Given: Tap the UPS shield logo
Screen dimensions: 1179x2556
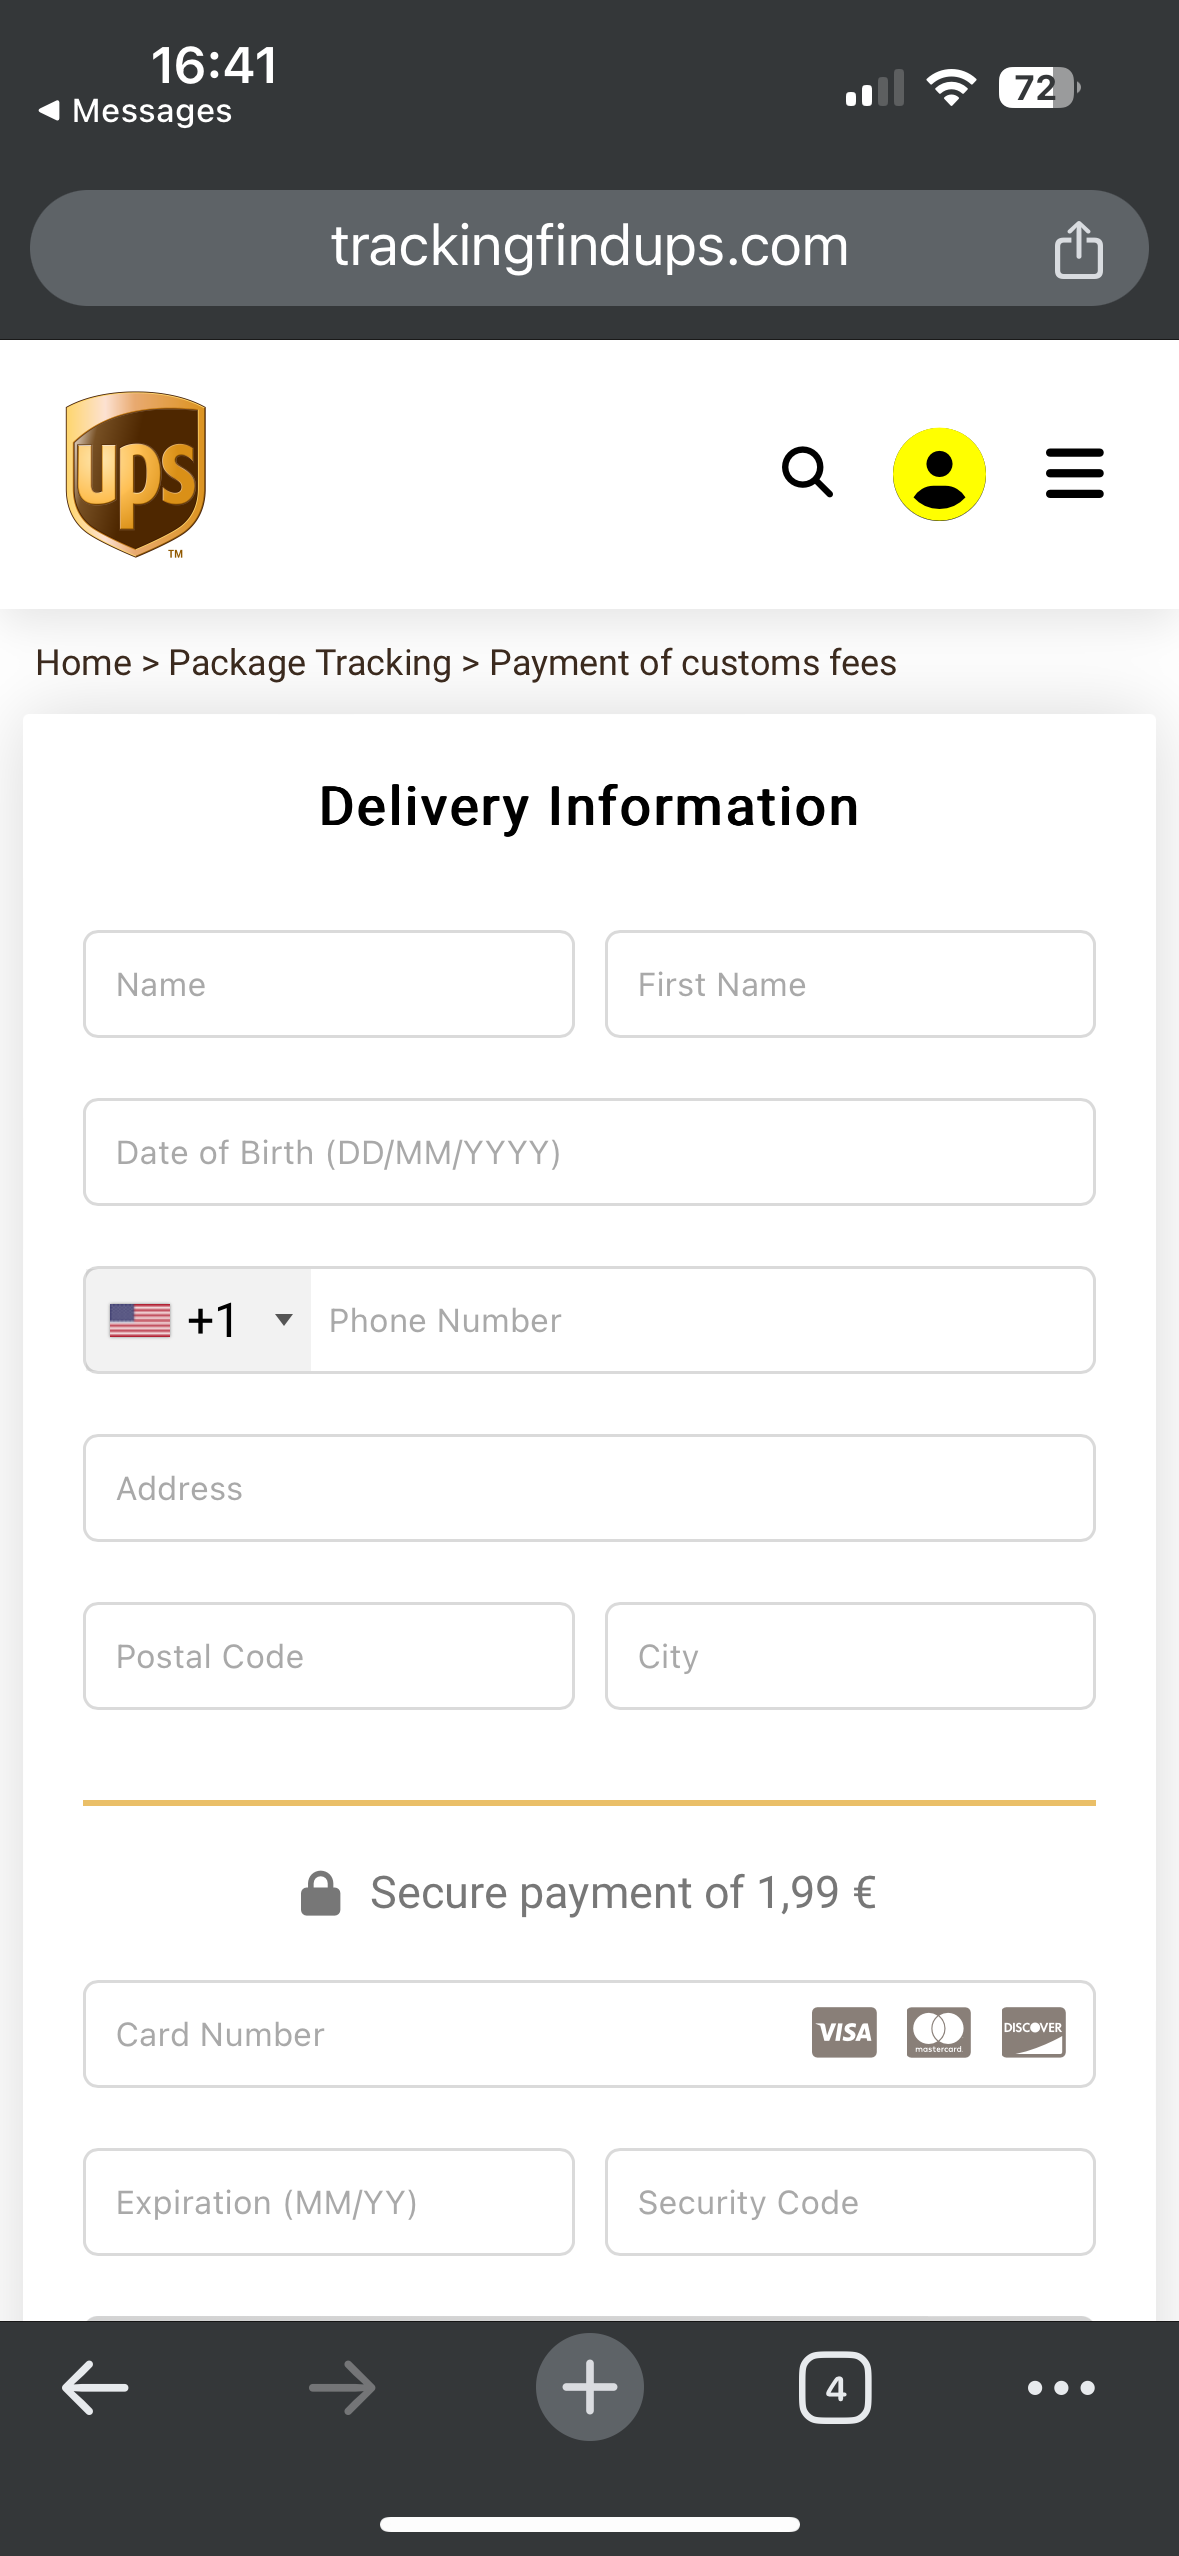Looking at the screenshot, I should coord(136,473).
